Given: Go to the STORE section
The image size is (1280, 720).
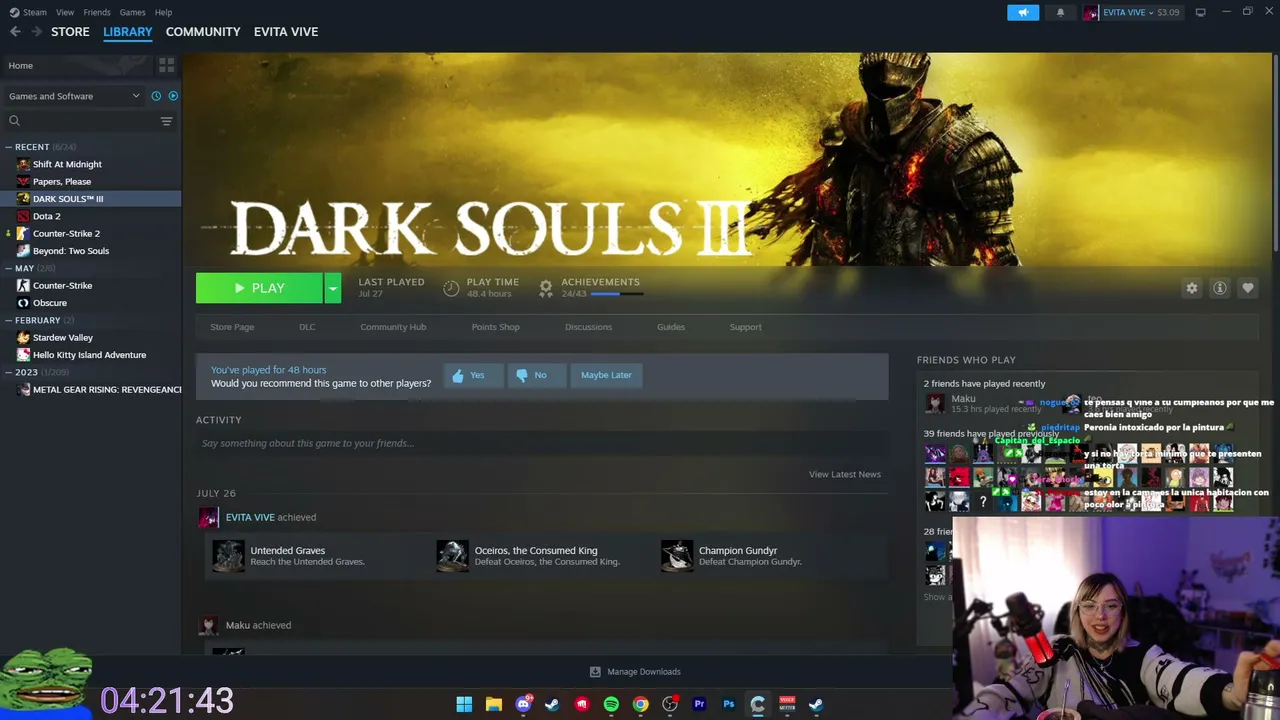Looking at the screenshot, I should point(70,32).
